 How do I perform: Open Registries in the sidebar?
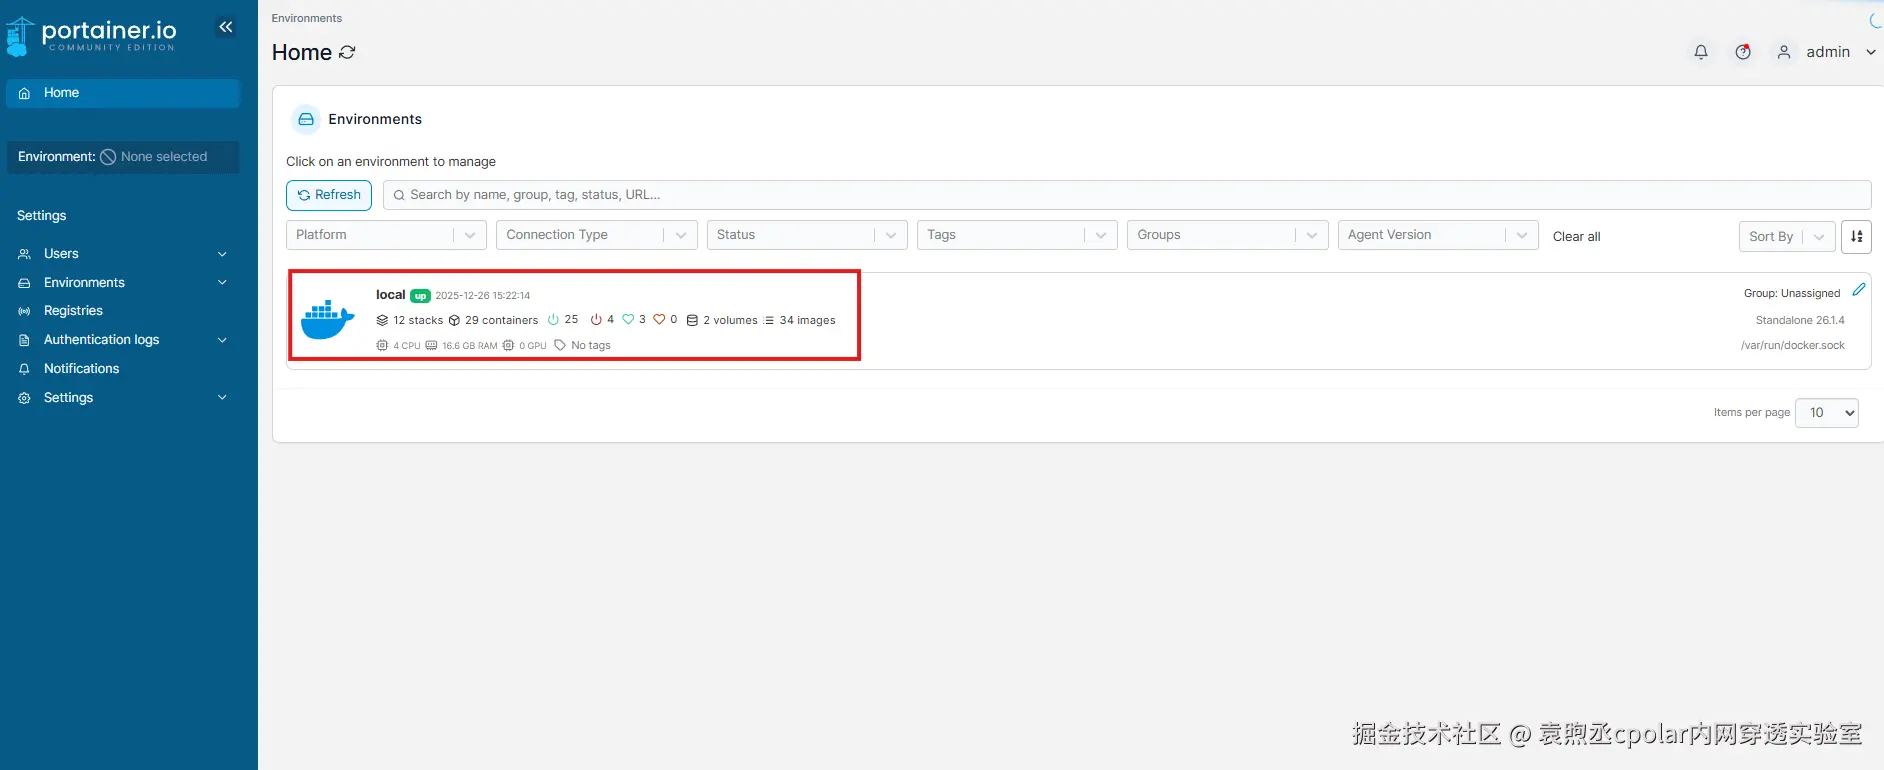coord(123,311)
